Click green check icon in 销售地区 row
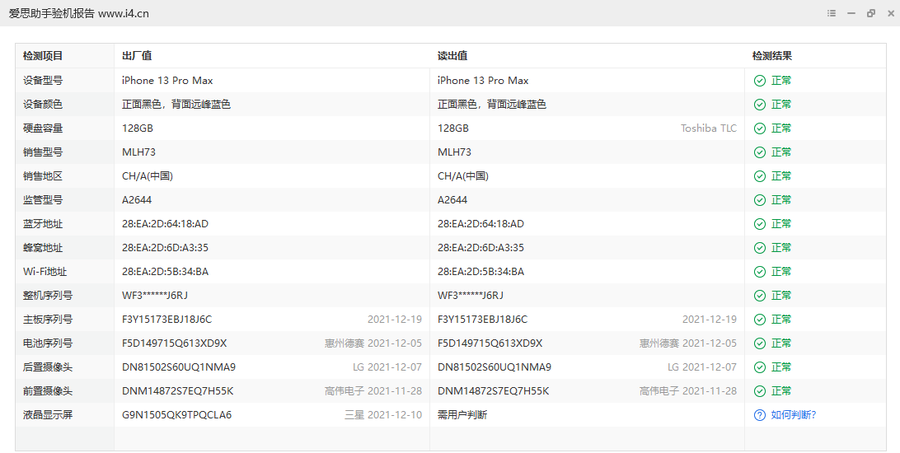Image resolution: width=900 pixels, height=453 pixels. [x=759, y=176]
